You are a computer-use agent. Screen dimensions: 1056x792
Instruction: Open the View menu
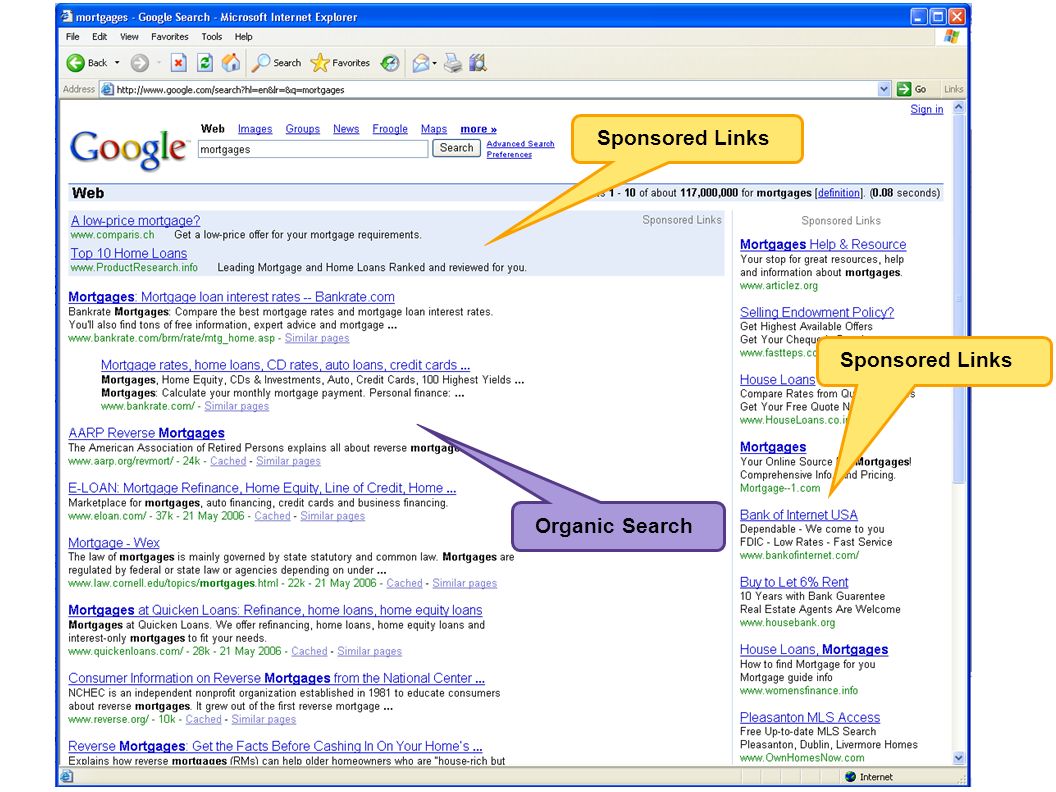pyautogui.click(x=129, y=36)
